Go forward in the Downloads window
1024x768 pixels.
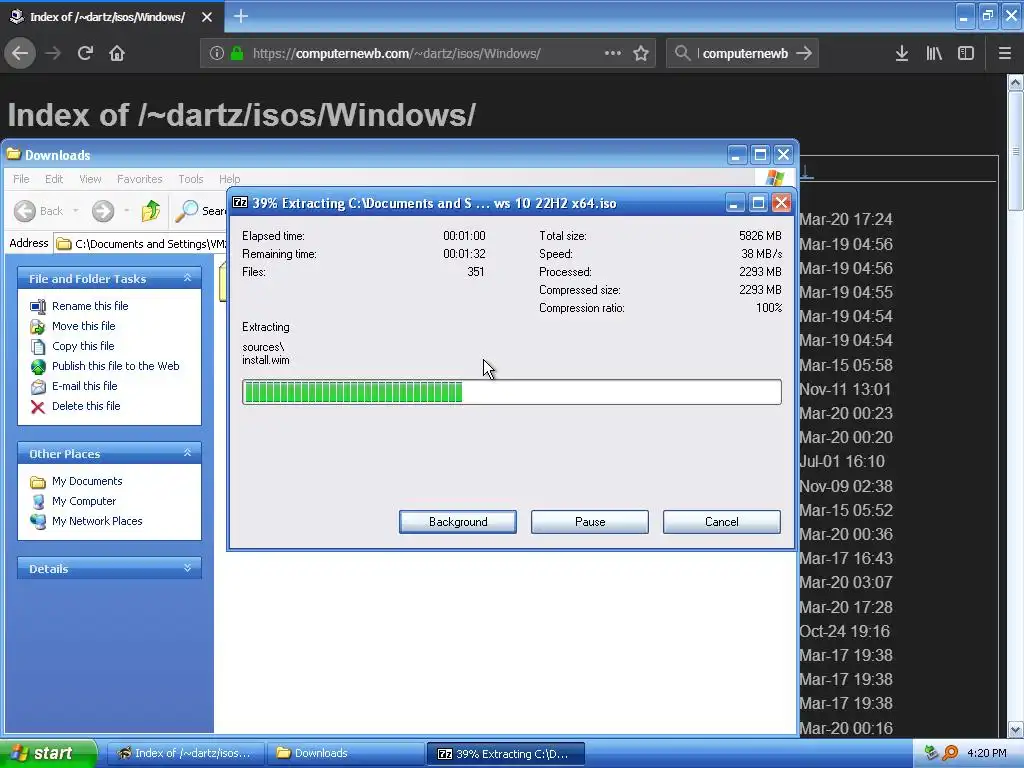pyautogui.click(x=103, y=211)
